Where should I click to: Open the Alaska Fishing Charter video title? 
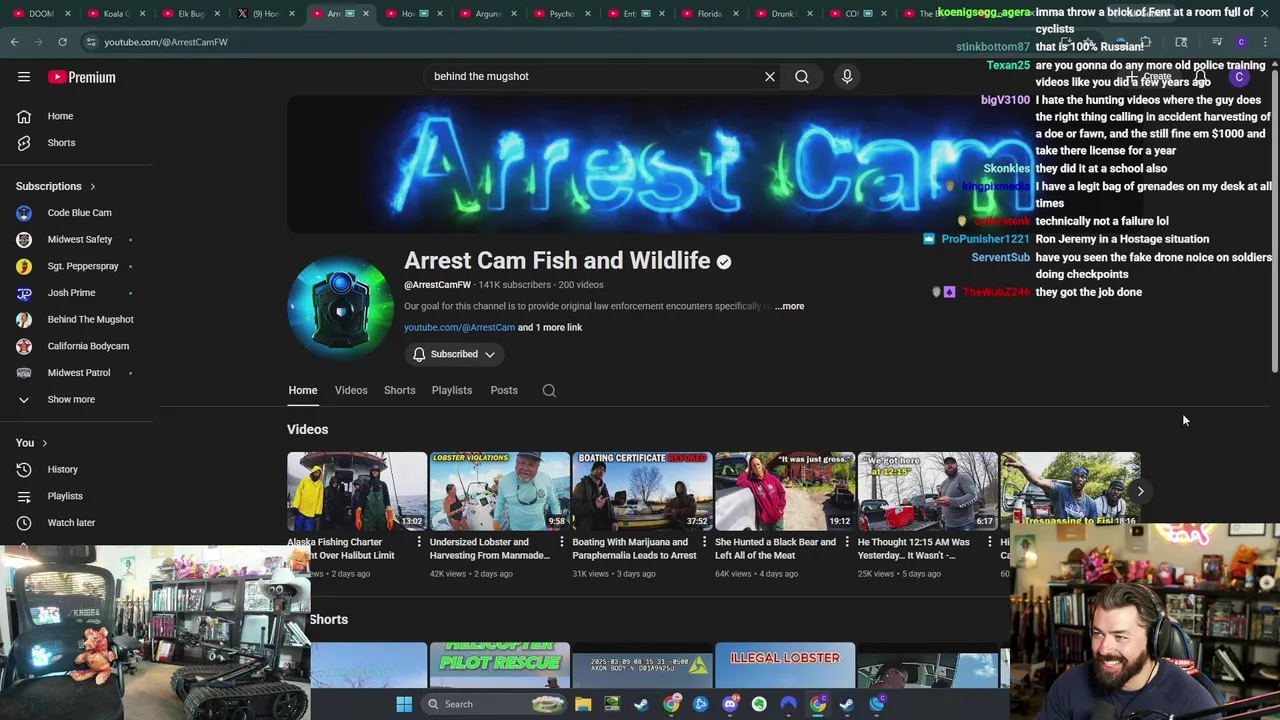pos(341,549)
